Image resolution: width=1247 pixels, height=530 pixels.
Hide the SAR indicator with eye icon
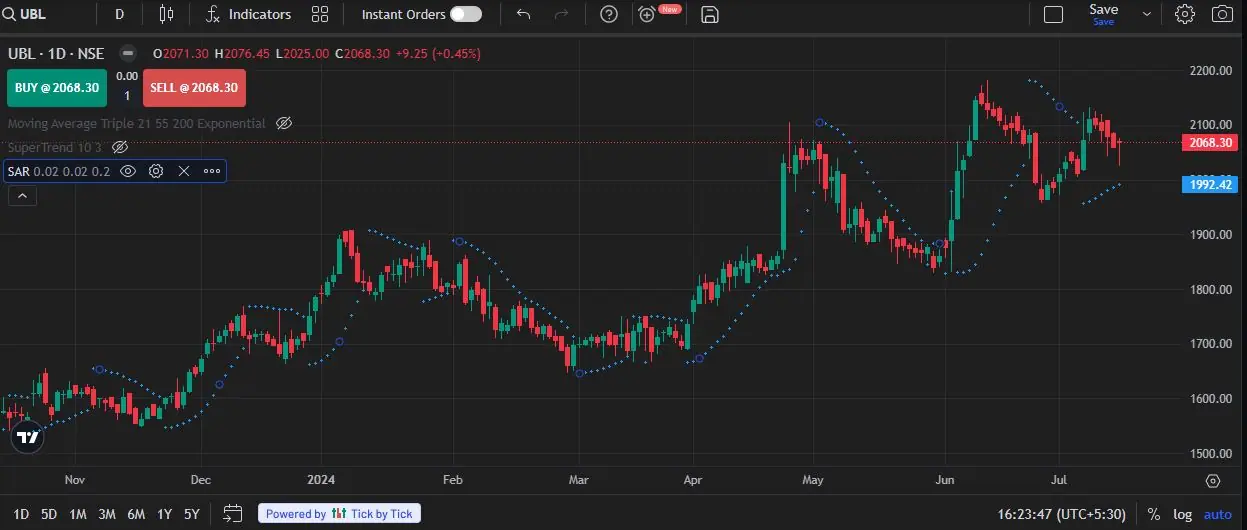(x=128, y=171)
